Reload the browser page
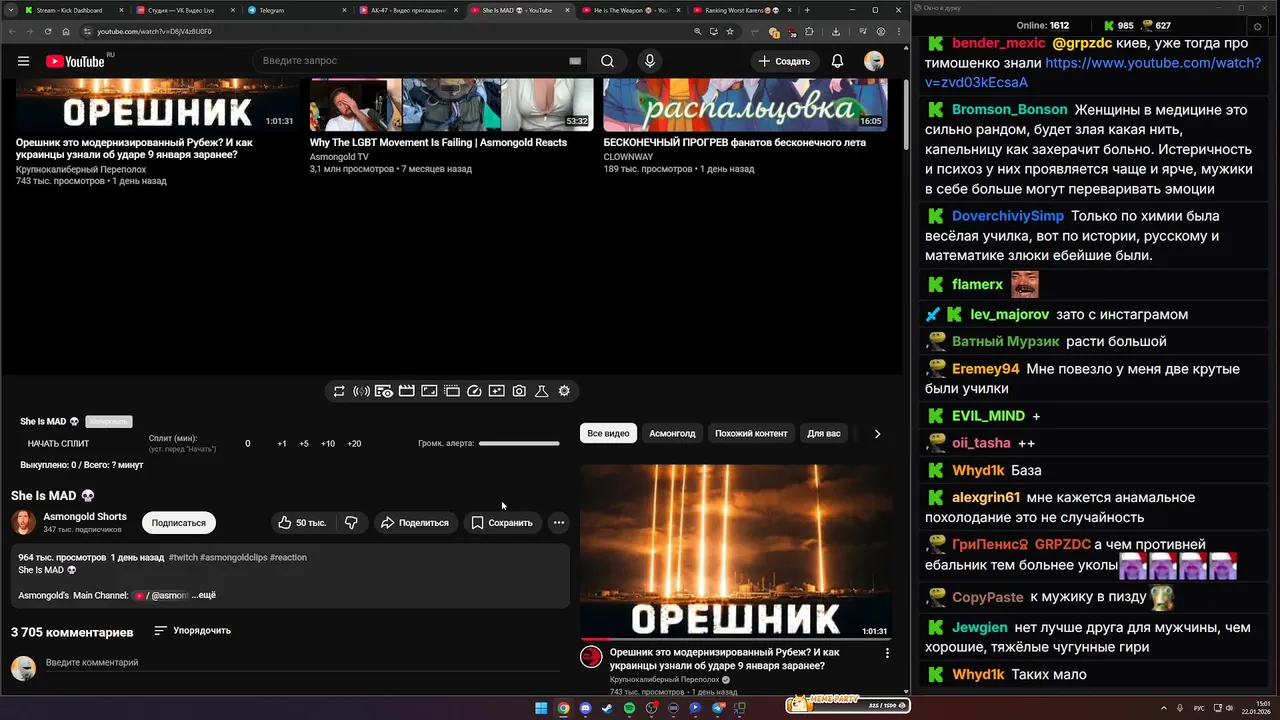Screen dimensions: 1280x720 (x=47, y=31)
